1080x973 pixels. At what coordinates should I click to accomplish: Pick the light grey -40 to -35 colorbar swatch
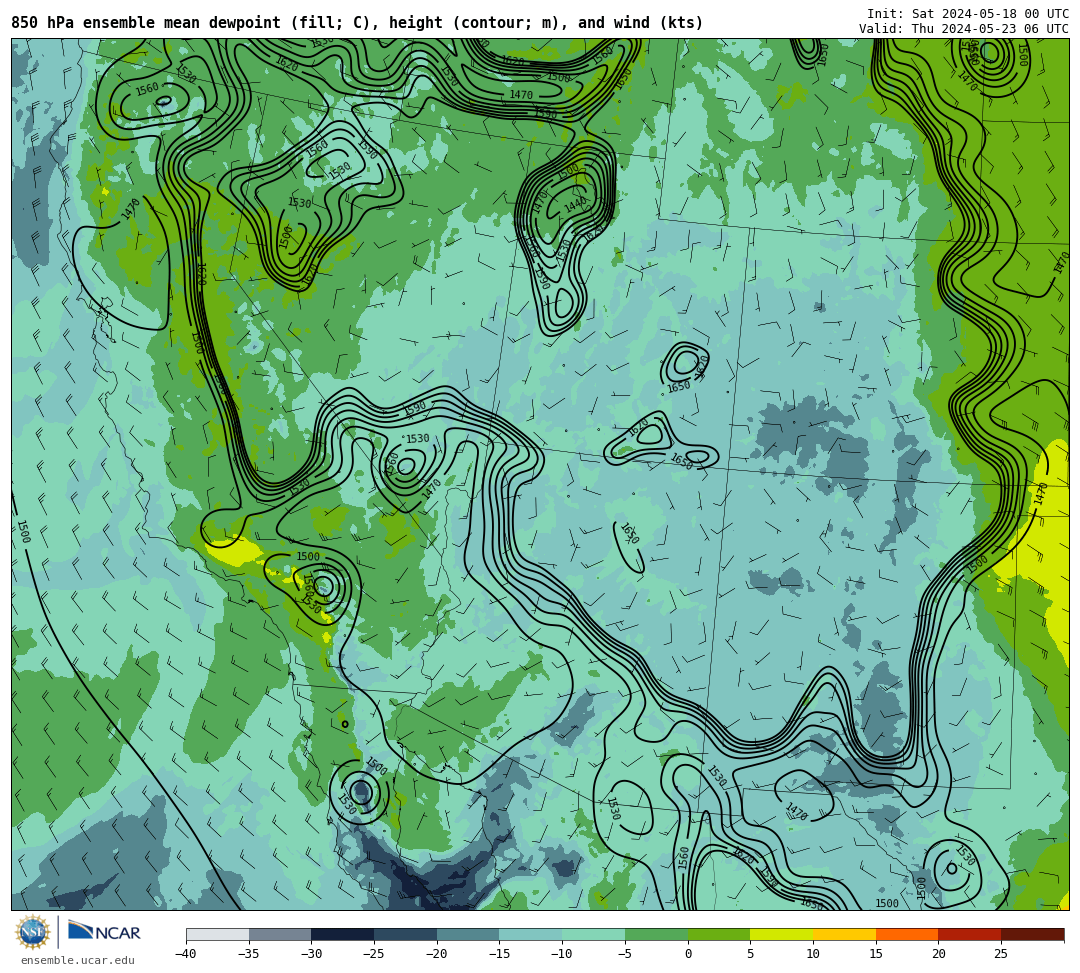point(218,934)
